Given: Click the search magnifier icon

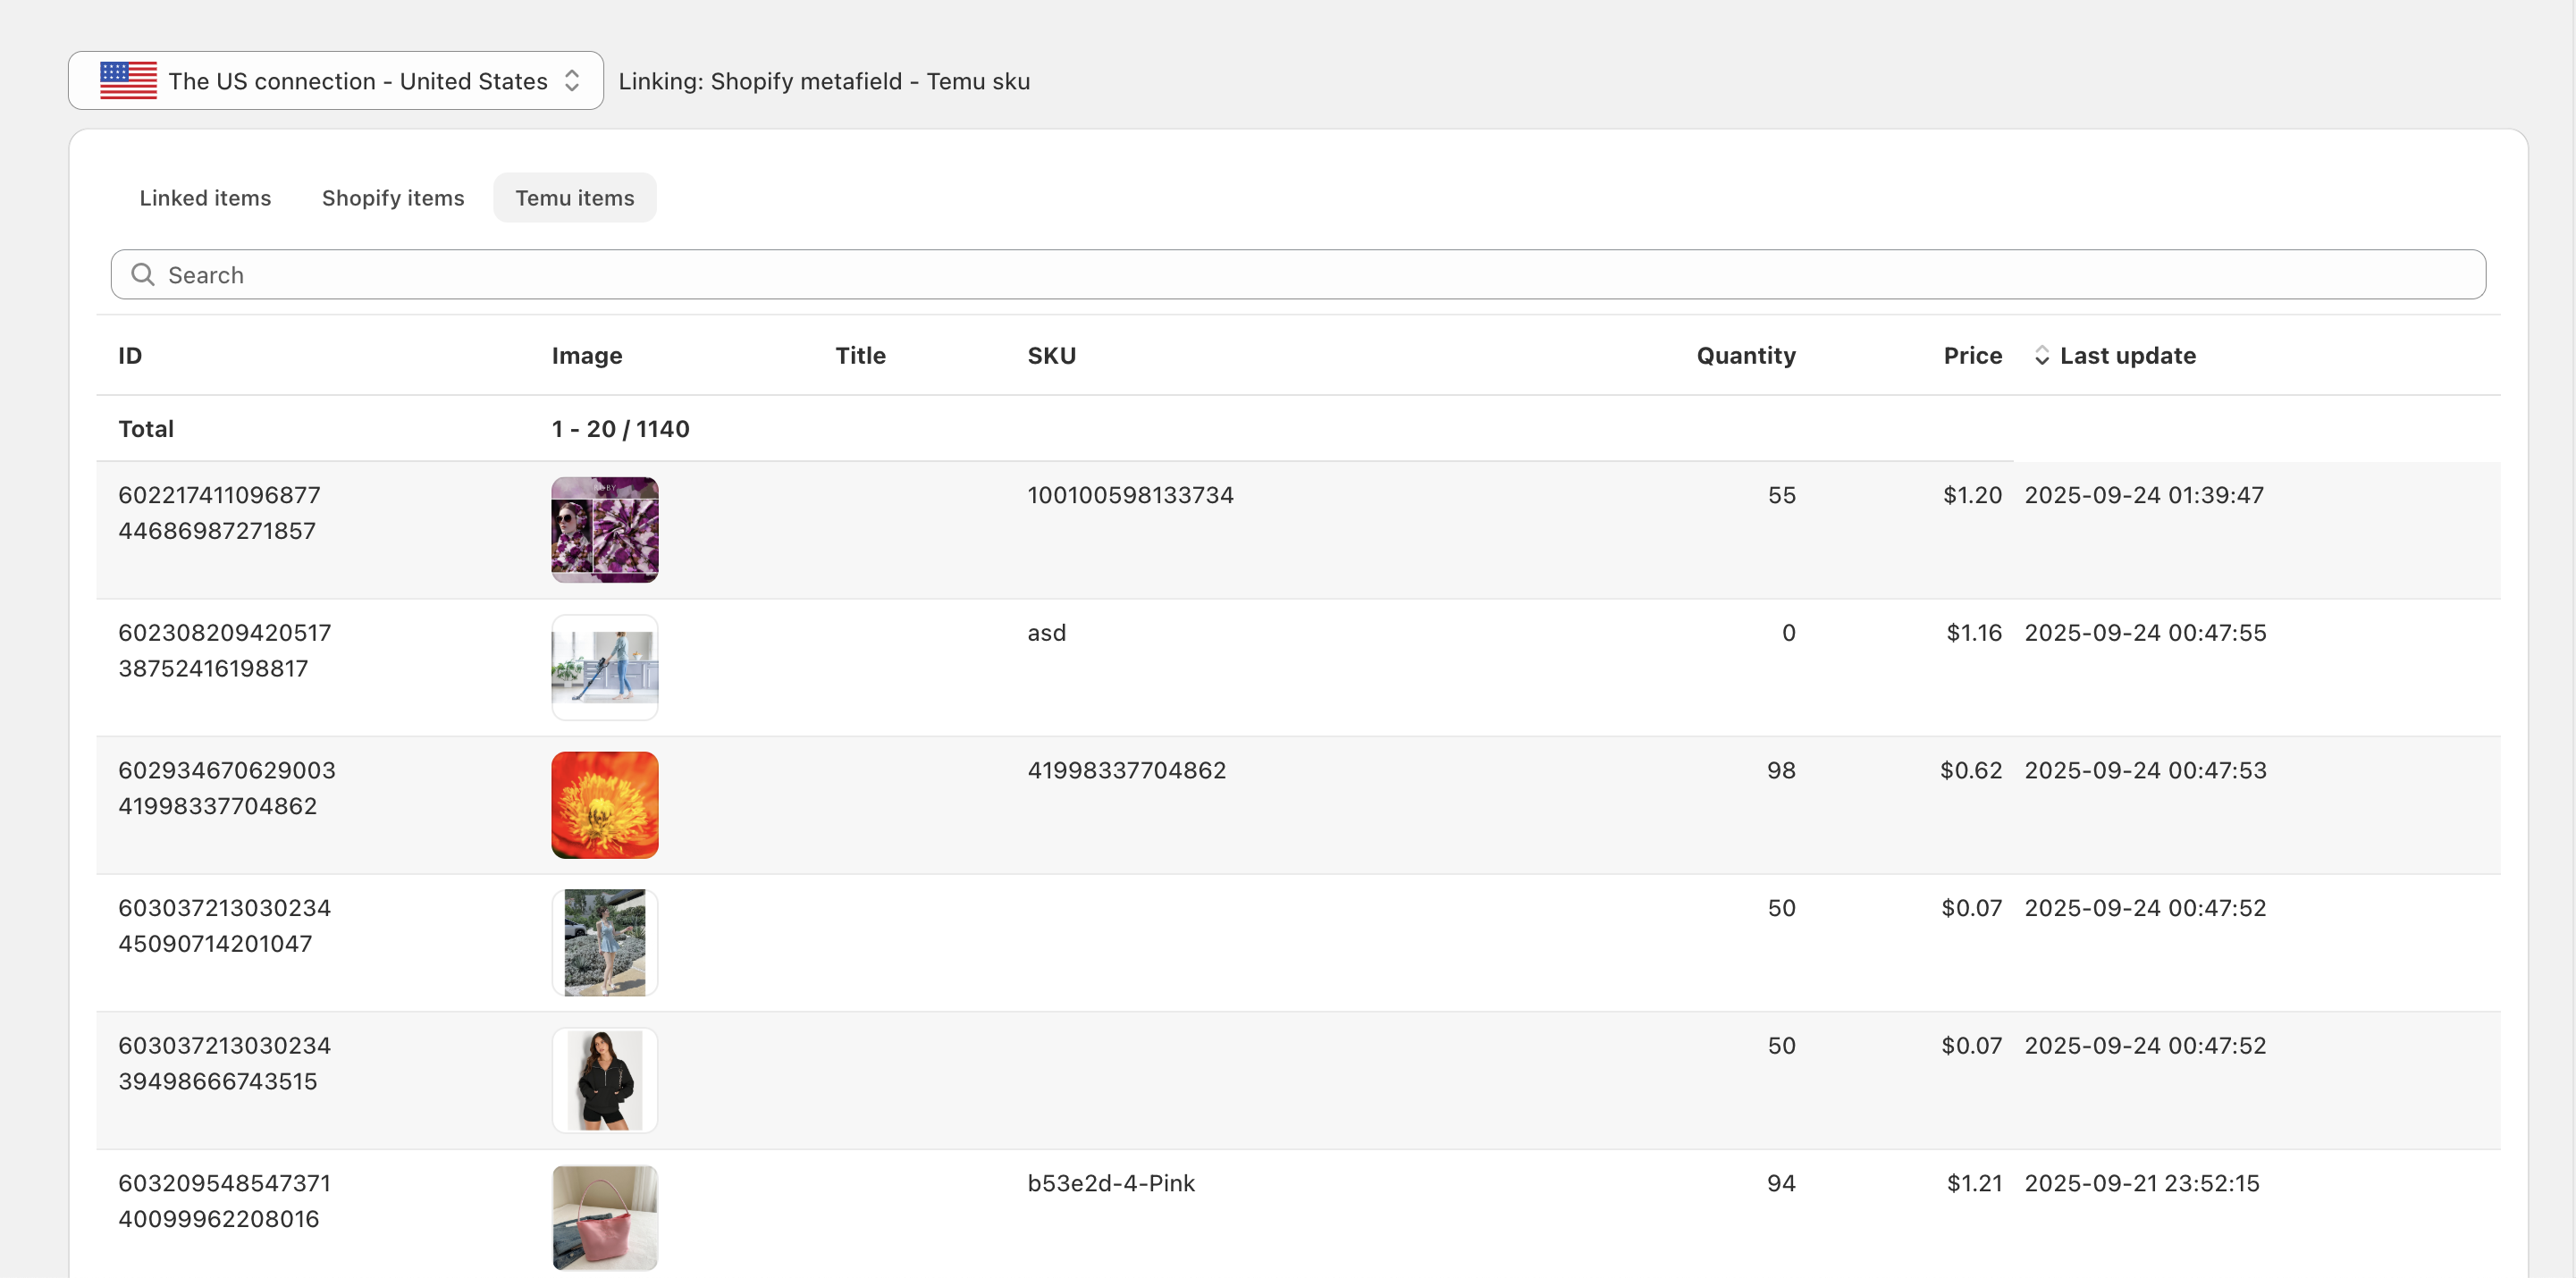Looking at the screenshot, I should pos(143,274).
